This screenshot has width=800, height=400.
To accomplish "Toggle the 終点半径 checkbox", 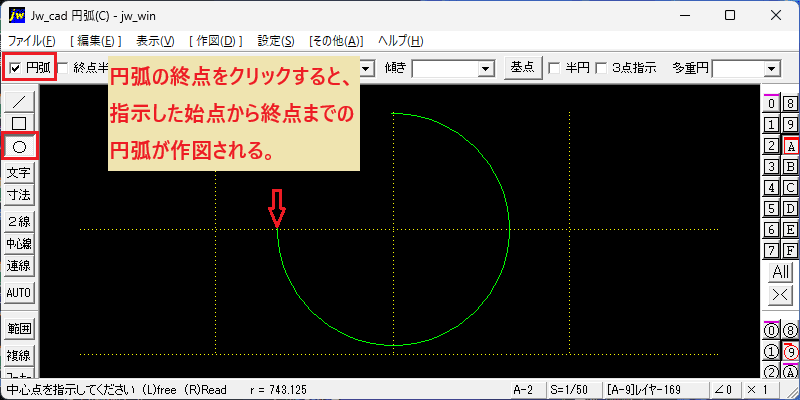I will [63, 68].
